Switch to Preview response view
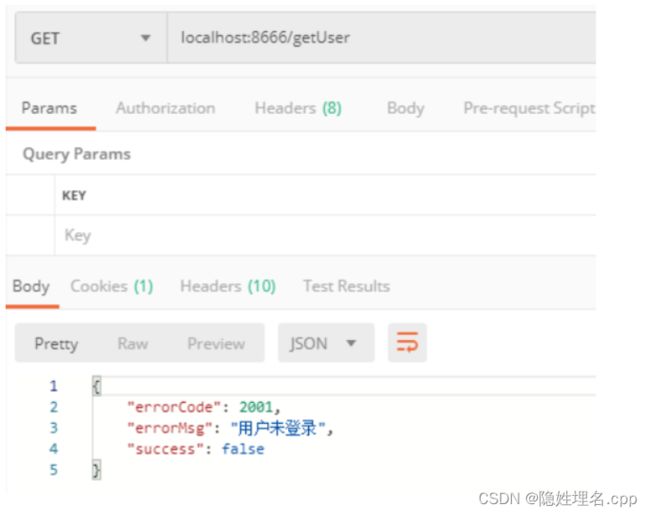 pyautogui.click(x=216, y=343)
